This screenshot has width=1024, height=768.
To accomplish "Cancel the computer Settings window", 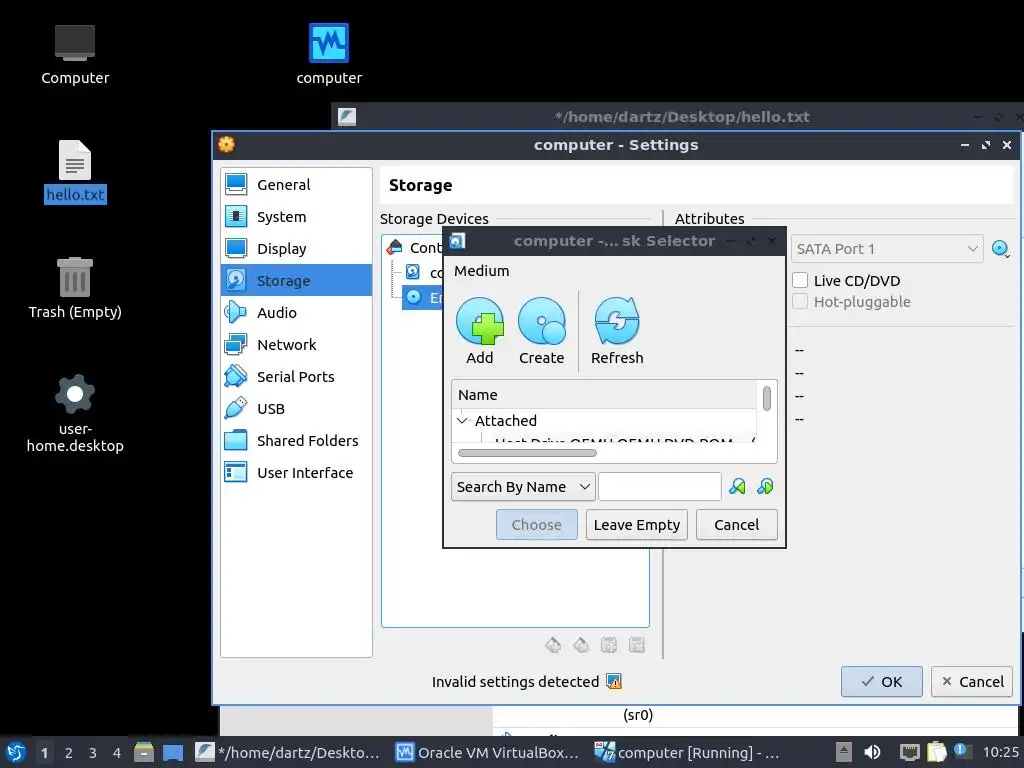I will point(972,681).
